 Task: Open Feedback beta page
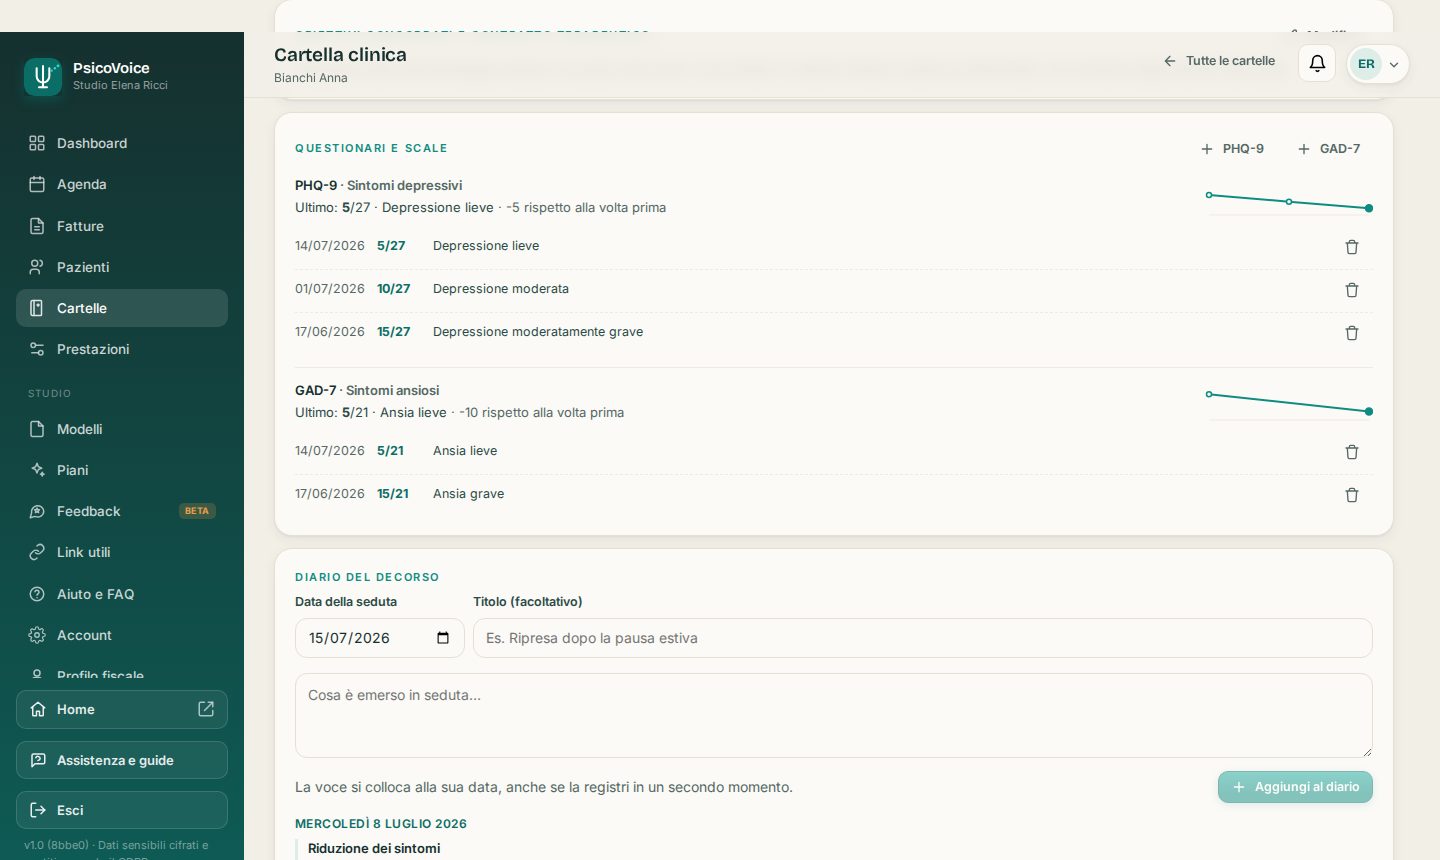tap(122, 511)
